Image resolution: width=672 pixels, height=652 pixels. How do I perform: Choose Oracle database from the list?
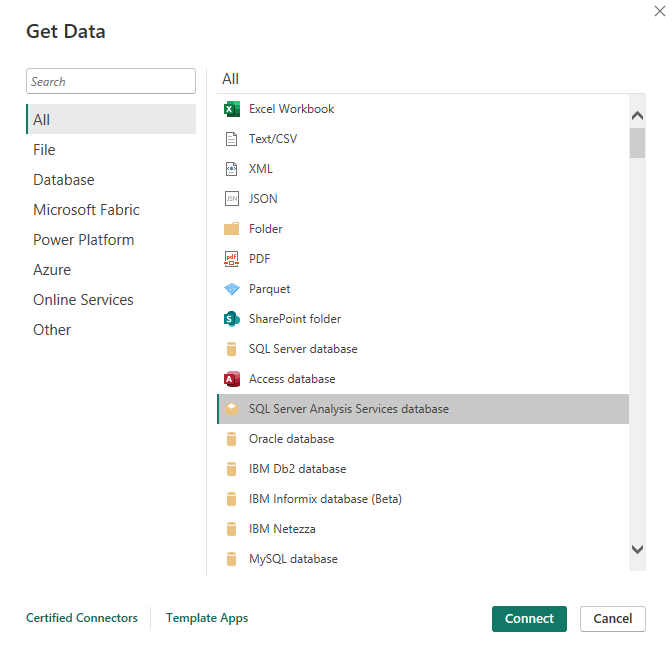pos(291,439)
